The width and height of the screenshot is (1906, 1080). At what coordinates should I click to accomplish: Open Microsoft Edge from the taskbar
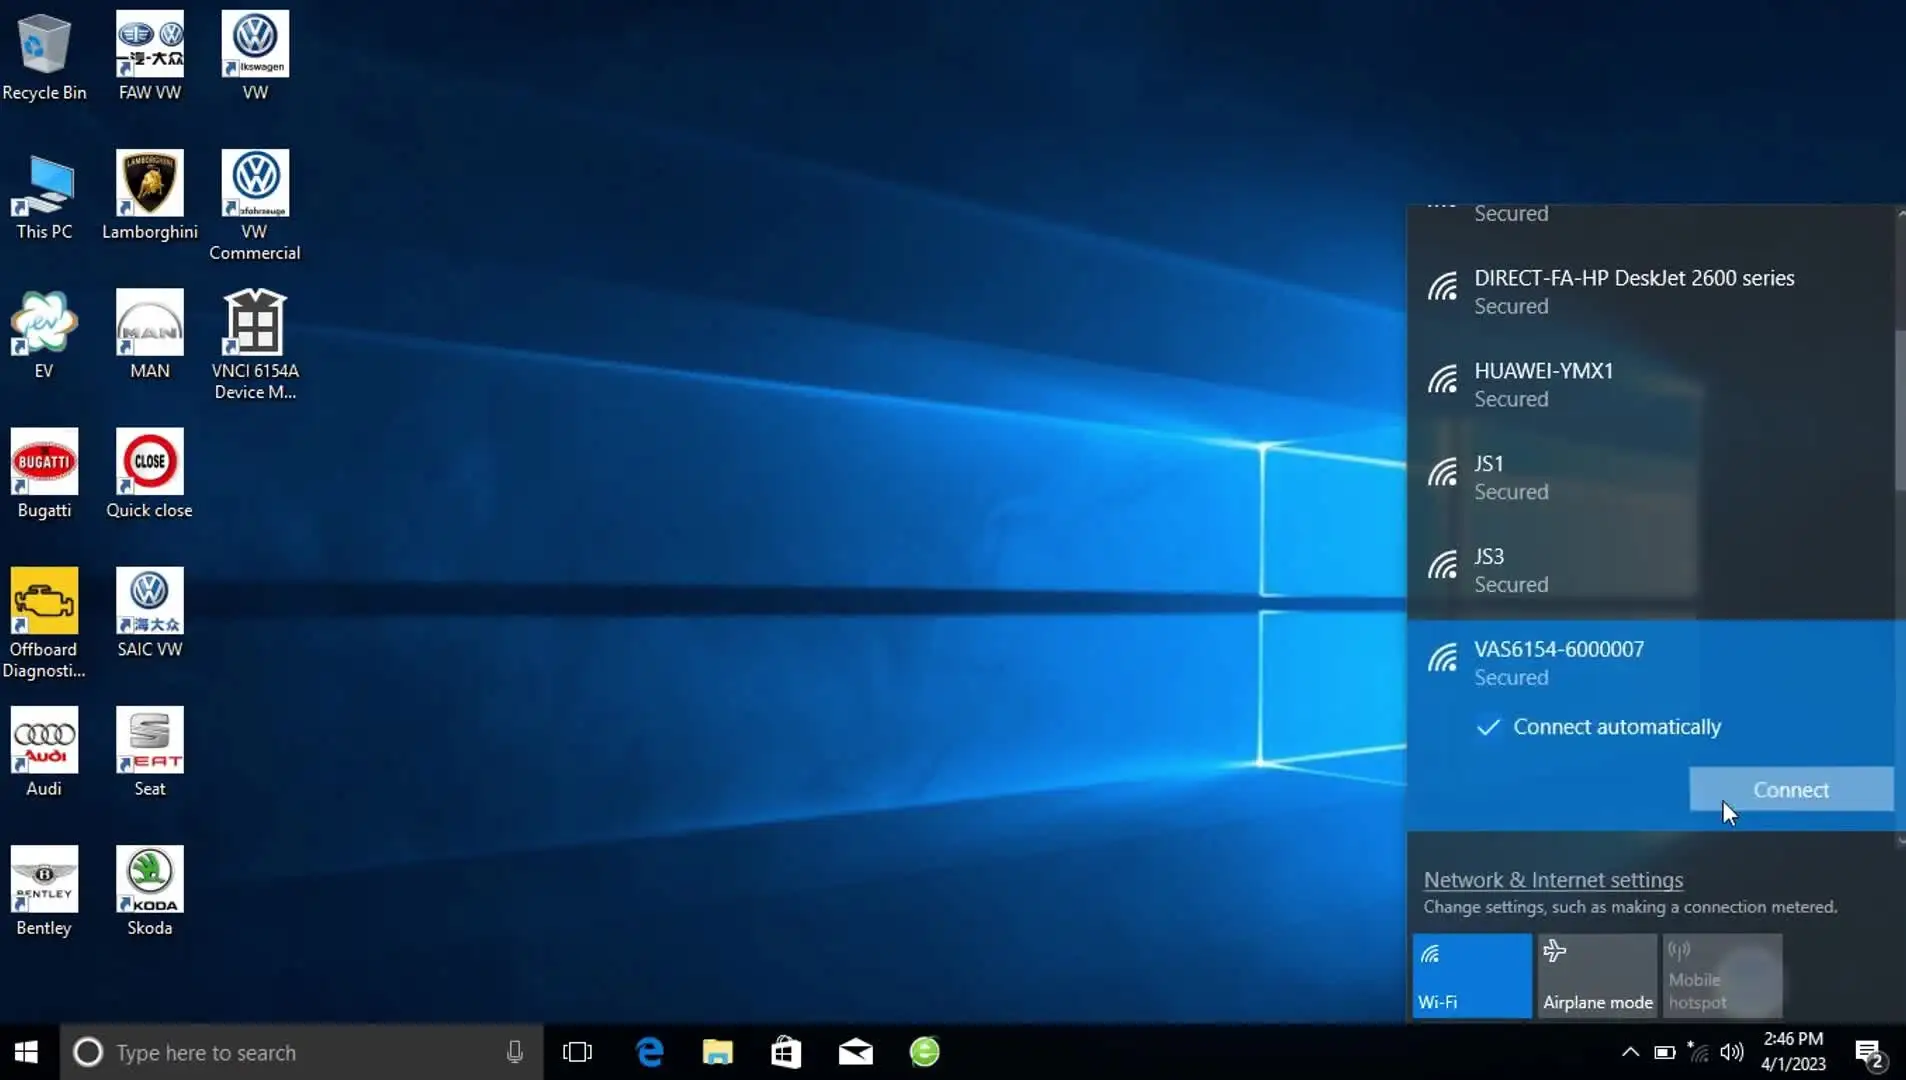tap(650, 1052)
